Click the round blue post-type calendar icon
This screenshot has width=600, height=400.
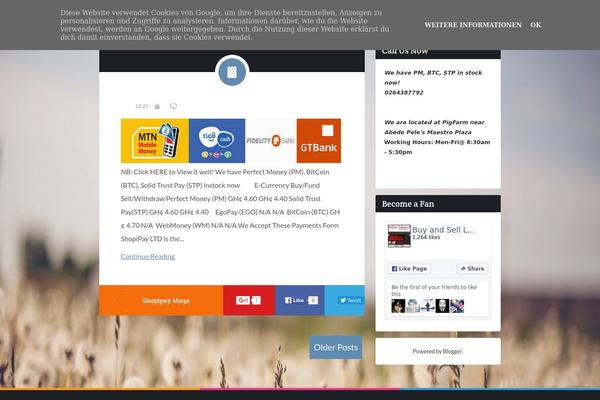coord(232,72)
